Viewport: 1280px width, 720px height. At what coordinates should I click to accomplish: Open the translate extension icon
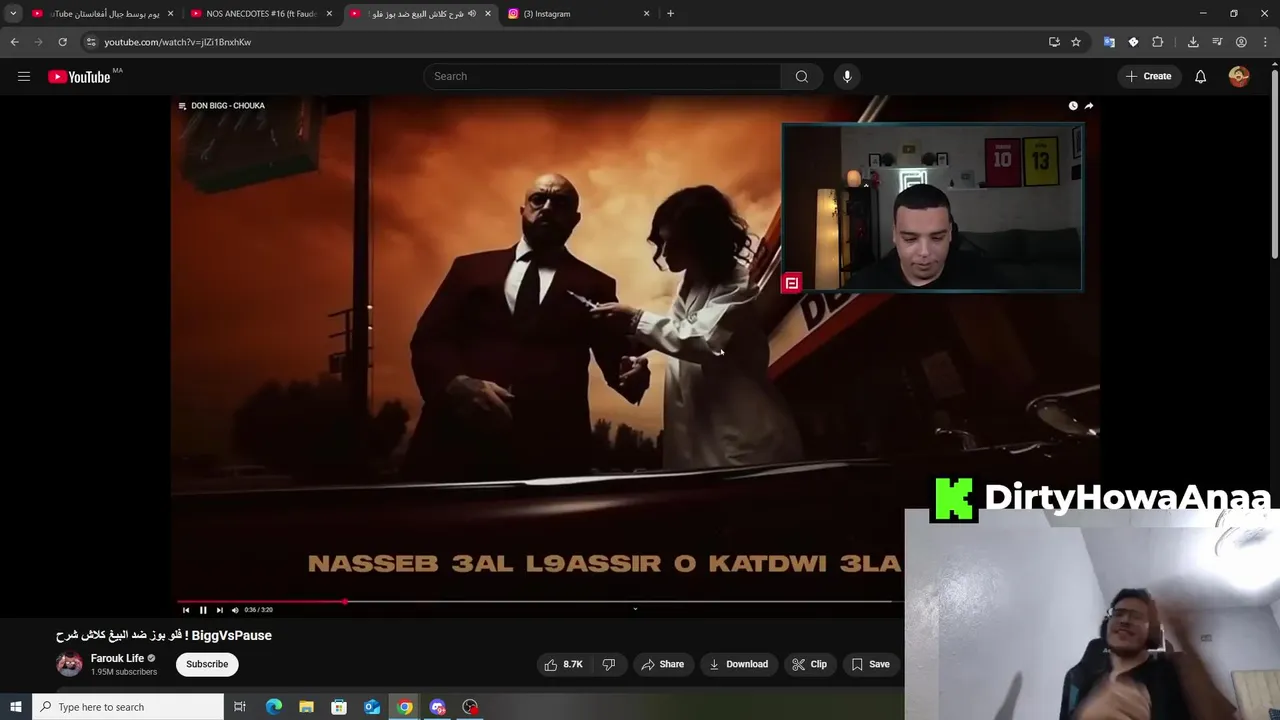pos(1109,42)
